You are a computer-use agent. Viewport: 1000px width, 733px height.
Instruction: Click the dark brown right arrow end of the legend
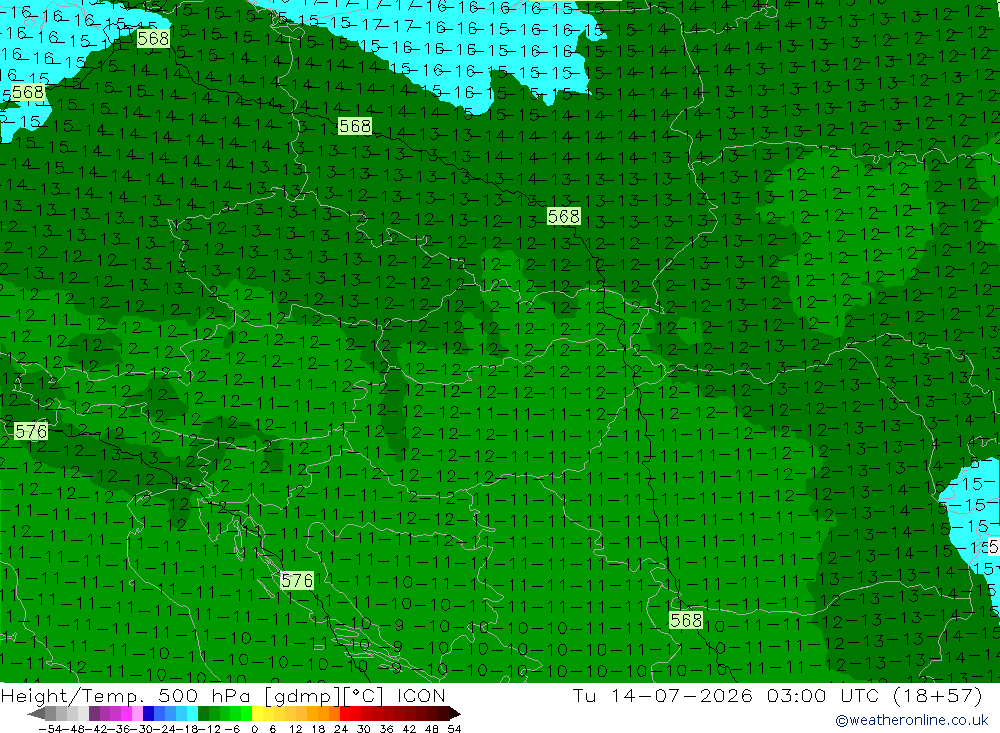pyautogui.click(x=455, y=714)
